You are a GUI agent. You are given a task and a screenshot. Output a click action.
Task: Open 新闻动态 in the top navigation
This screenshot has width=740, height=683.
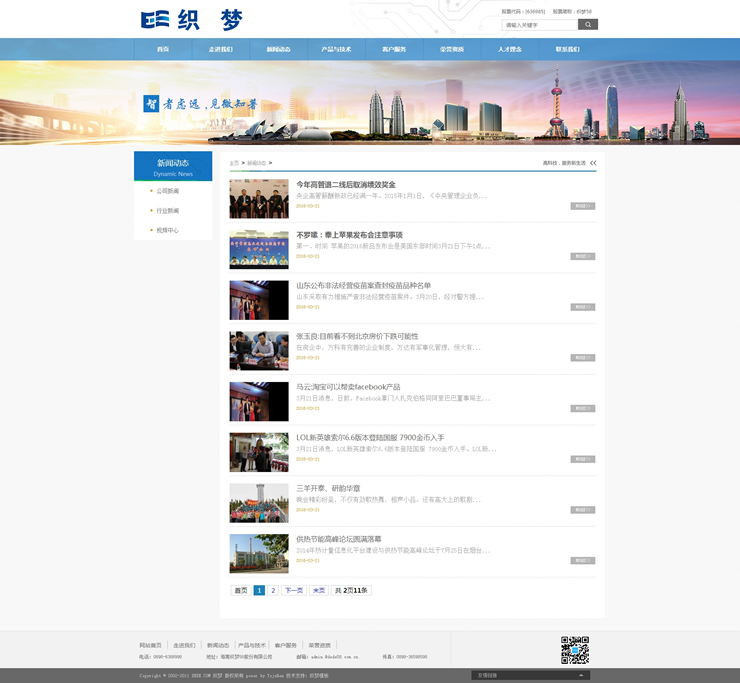tap(278, 49)
